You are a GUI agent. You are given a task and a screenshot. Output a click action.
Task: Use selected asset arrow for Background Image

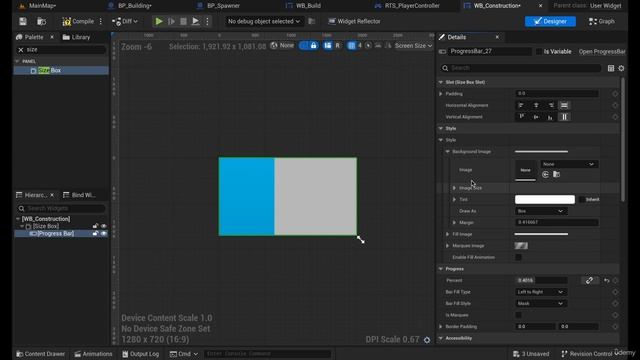tap(545, 175)
